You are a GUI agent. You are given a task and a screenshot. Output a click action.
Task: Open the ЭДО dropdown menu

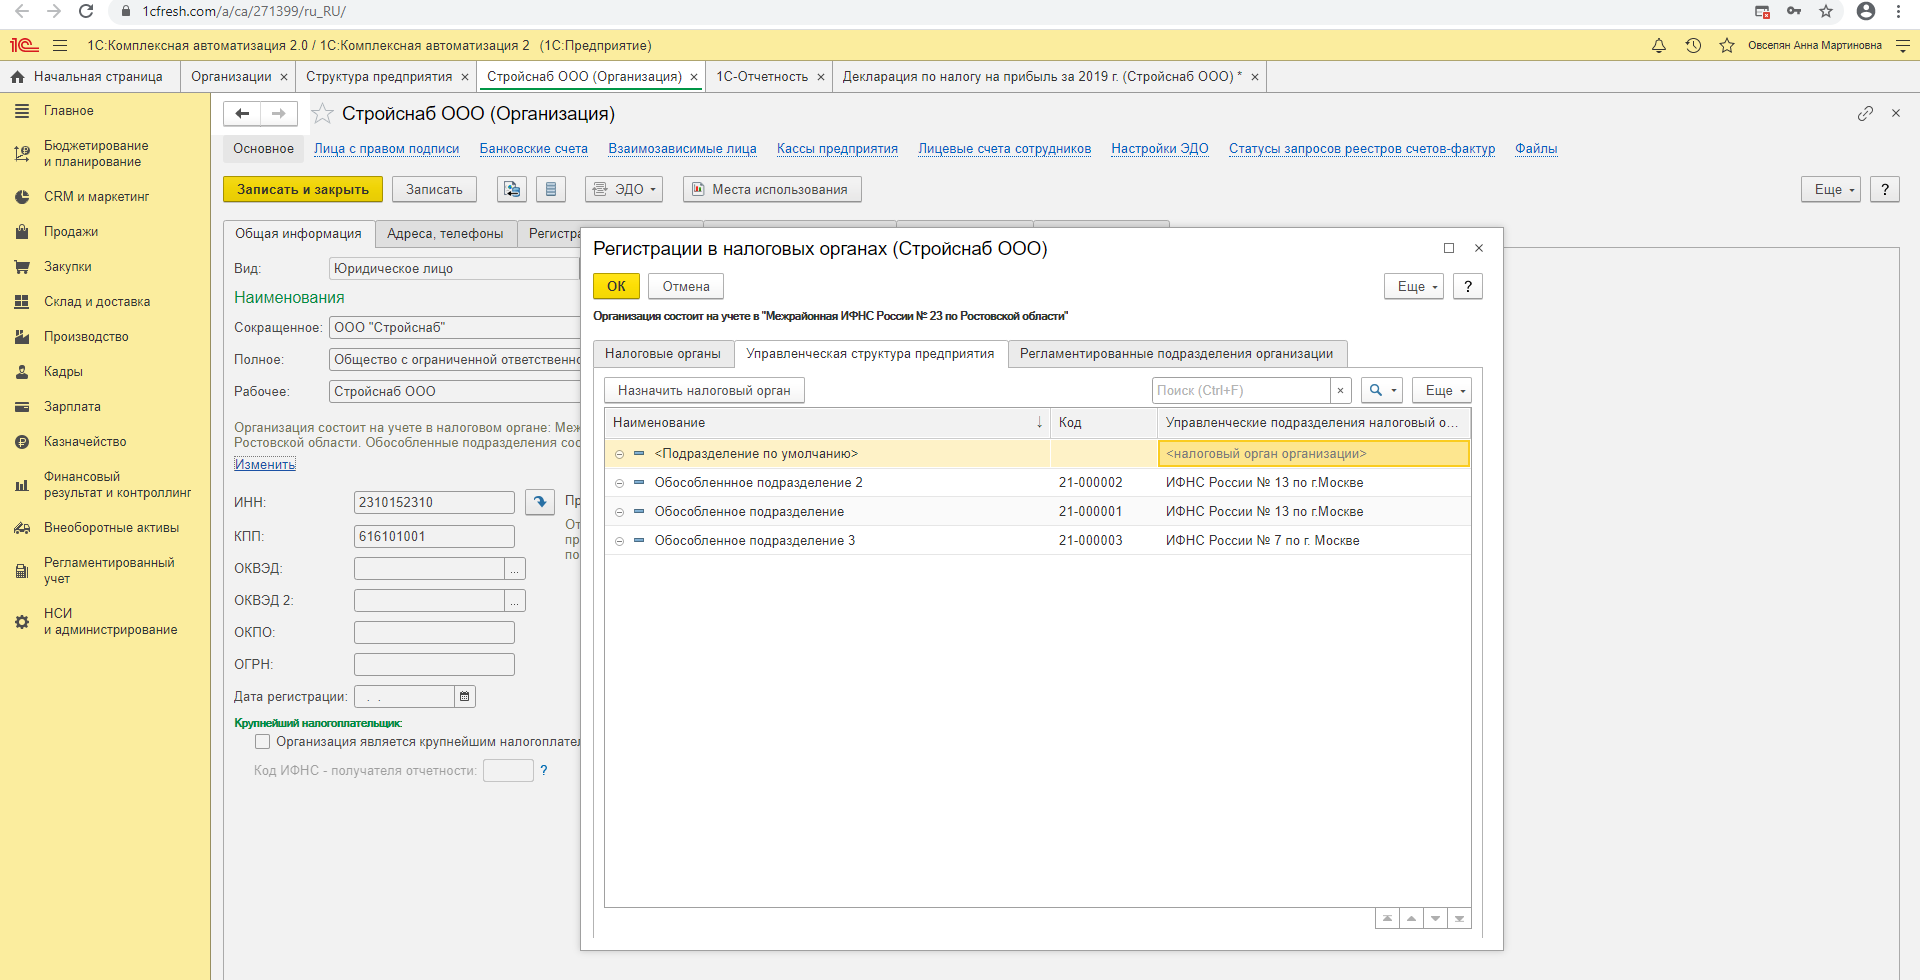coord(624,189)
